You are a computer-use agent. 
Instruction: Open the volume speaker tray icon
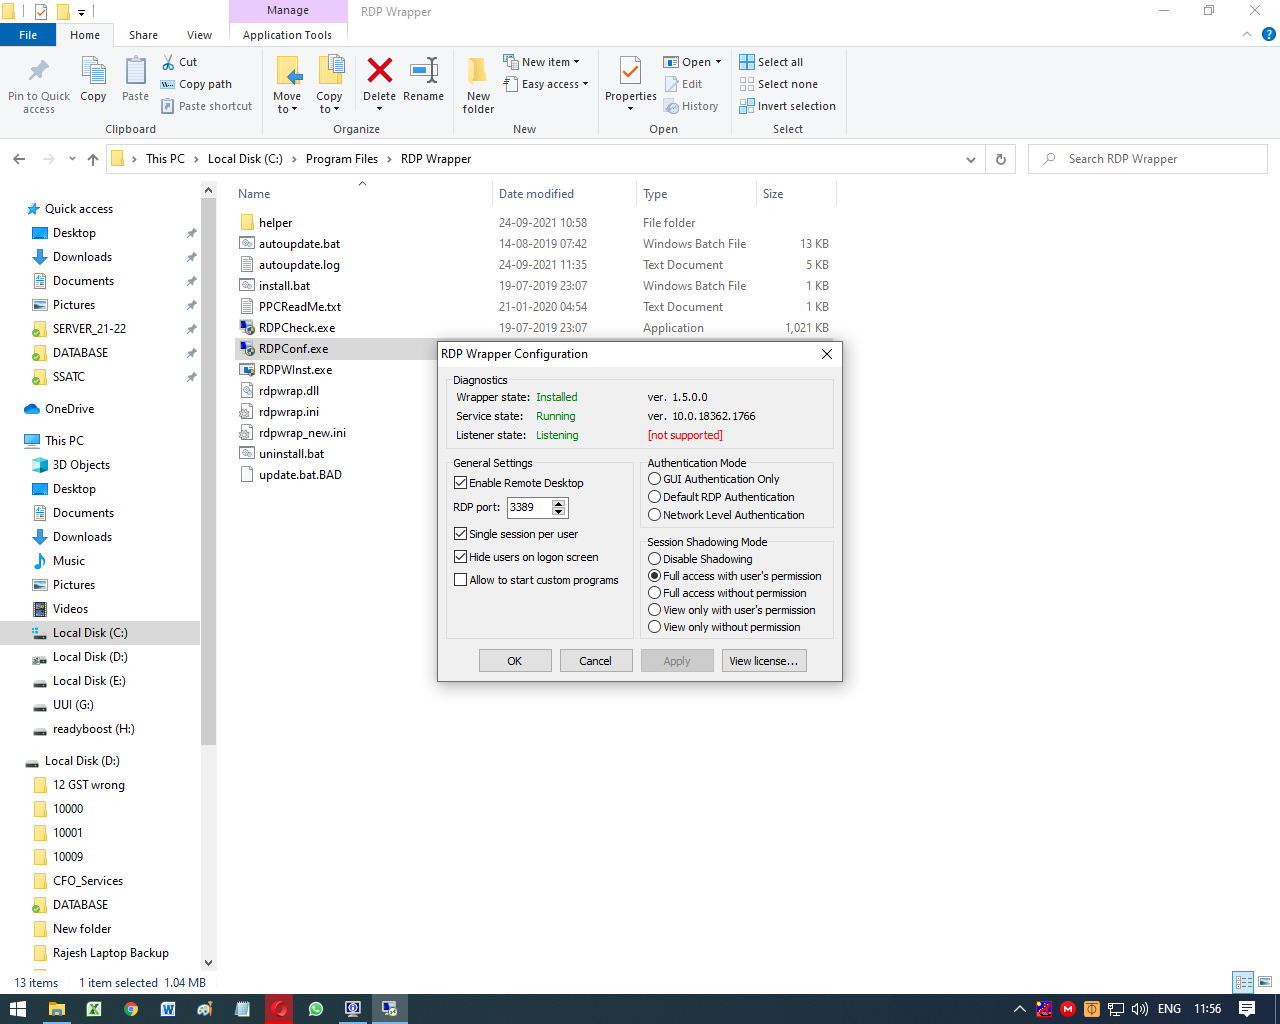(x=1140, y=1009)
